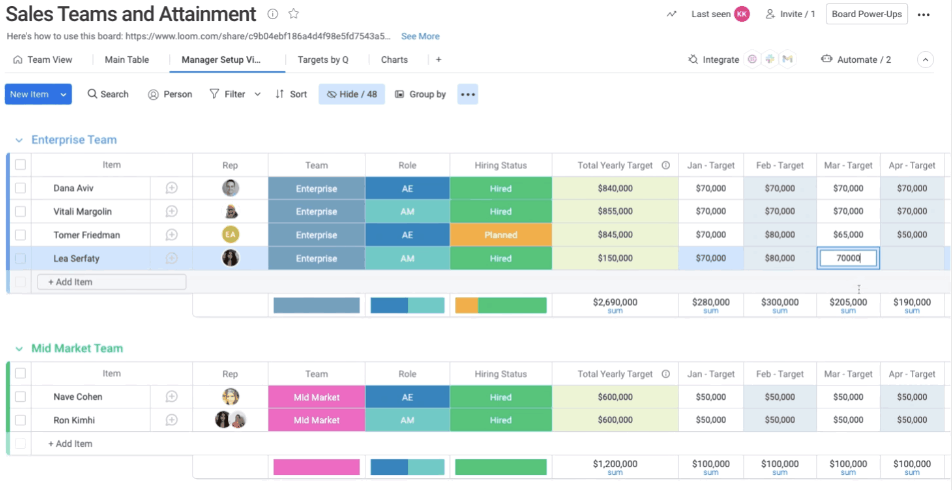Screen dimensions: 952x490
Task: Check the Dana Aviv row checkbox
Action: point(21,188)
